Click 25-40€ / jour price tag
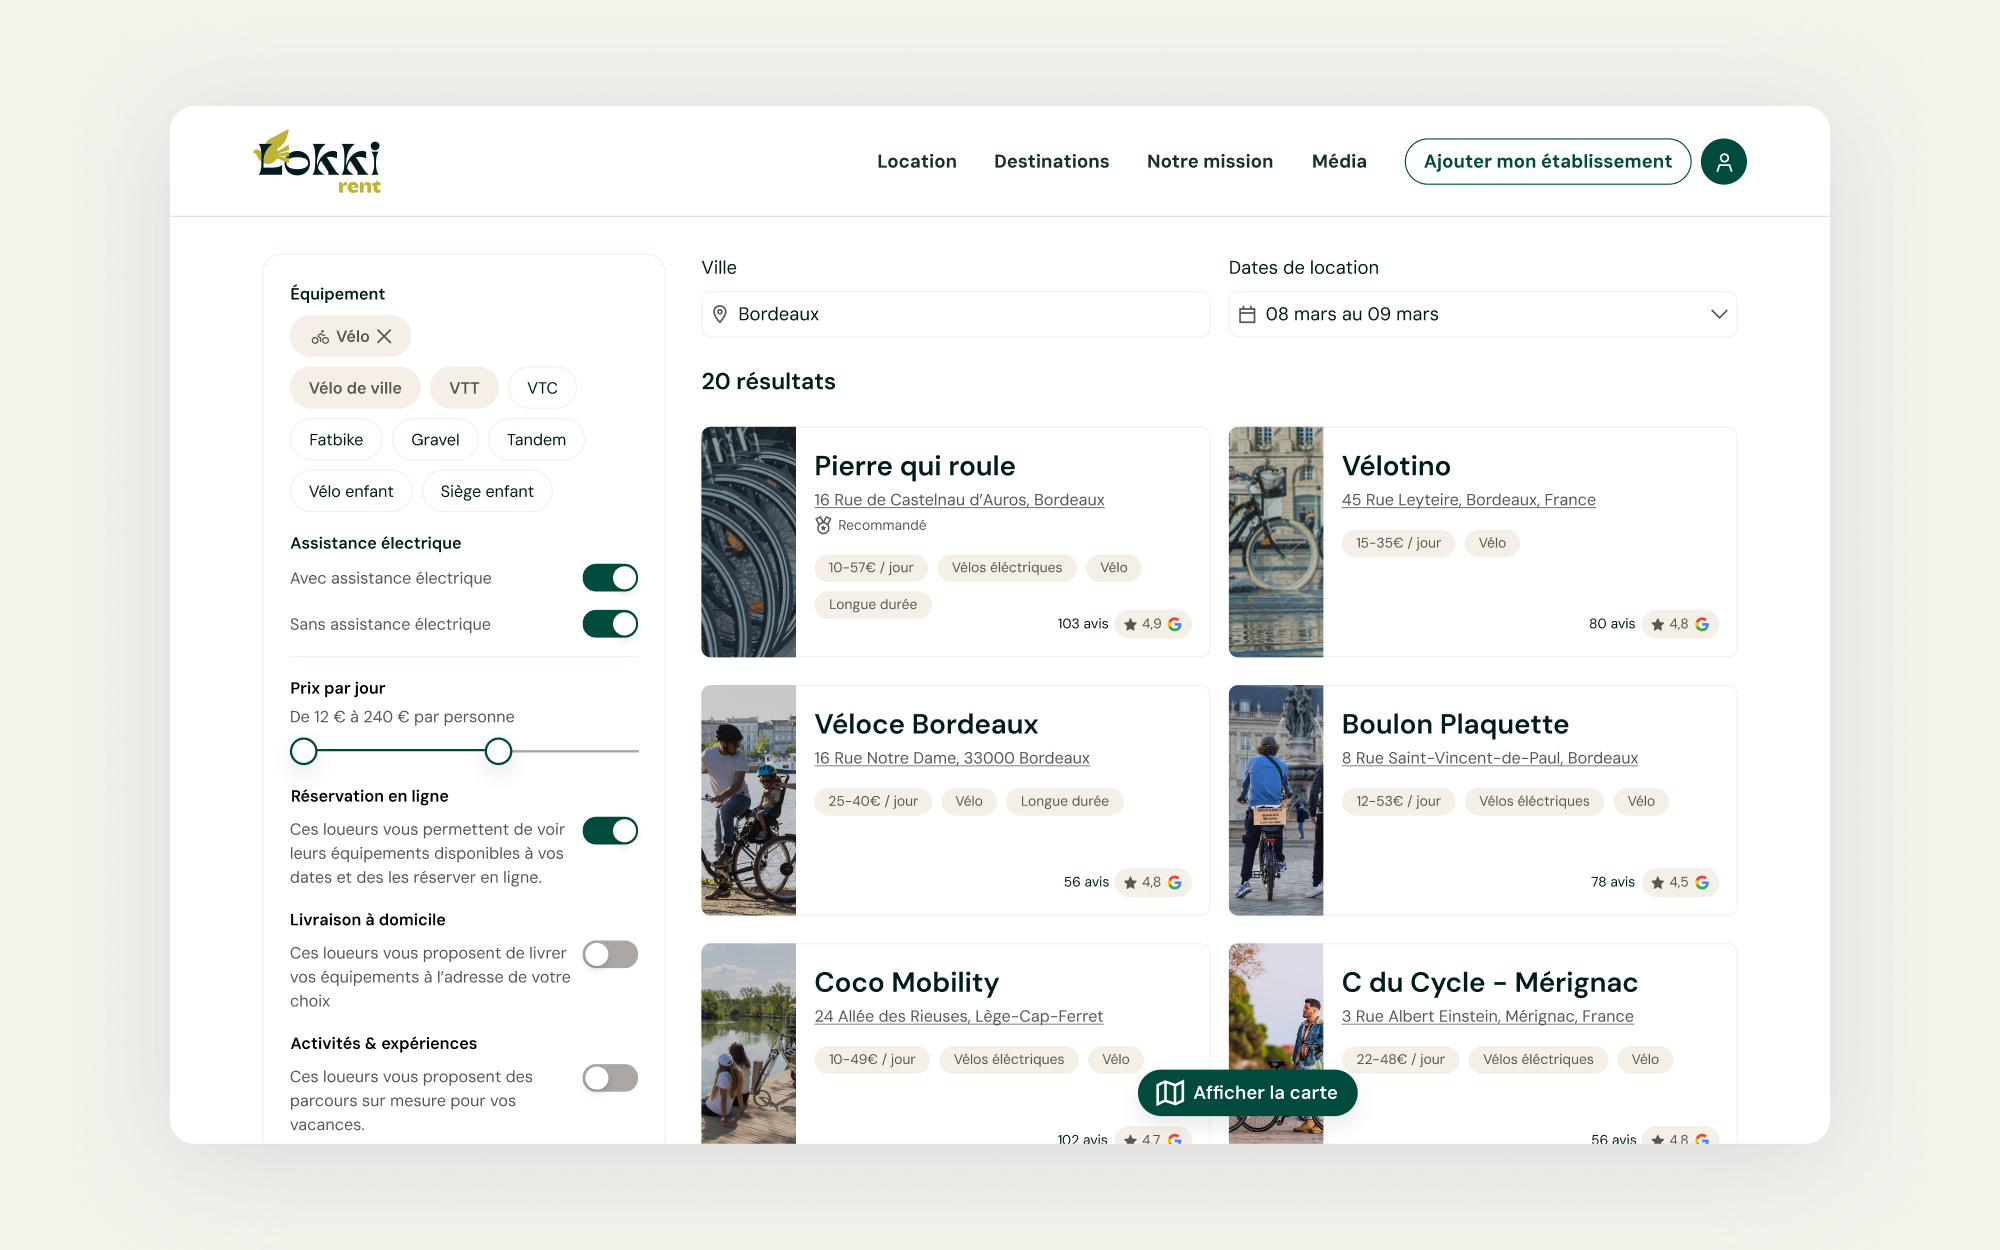Image resolution: width=2000 pixels, height=1250 pixels. [x=873, y=801]
